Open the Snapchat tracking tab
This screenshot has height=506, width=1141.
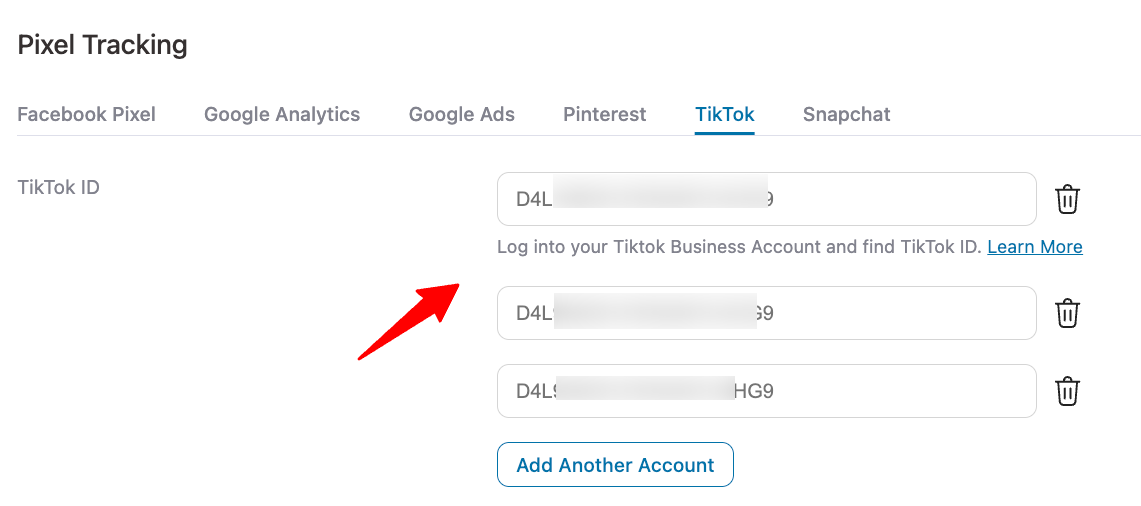point(847,114)
